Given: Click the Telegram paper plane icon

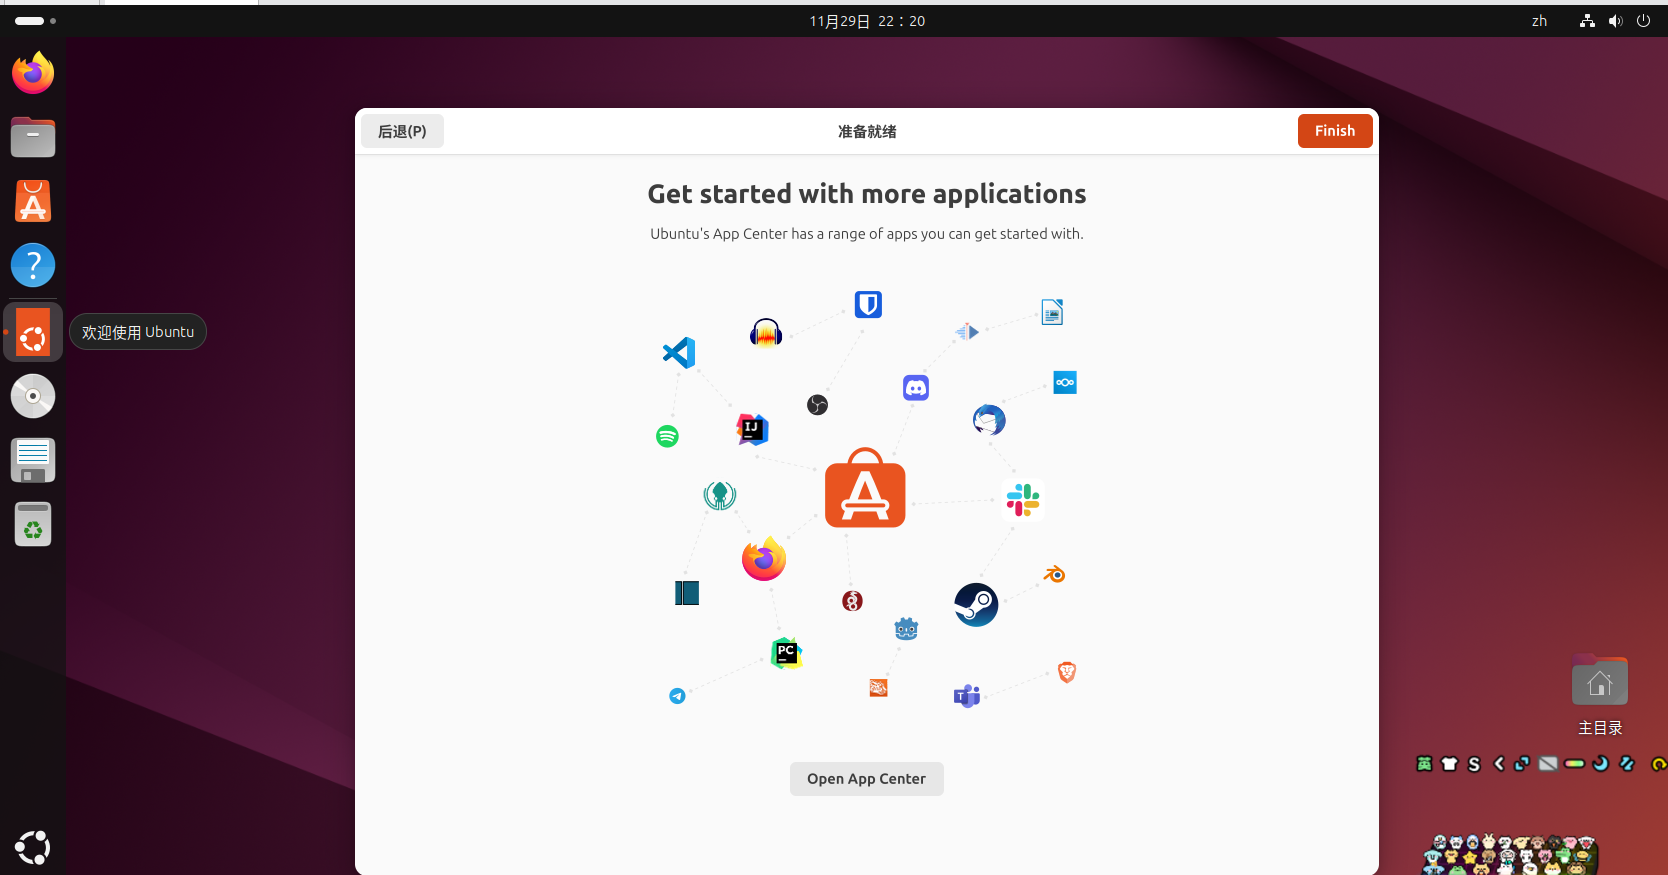Looking at the screenshot, I should click(677, 696).
